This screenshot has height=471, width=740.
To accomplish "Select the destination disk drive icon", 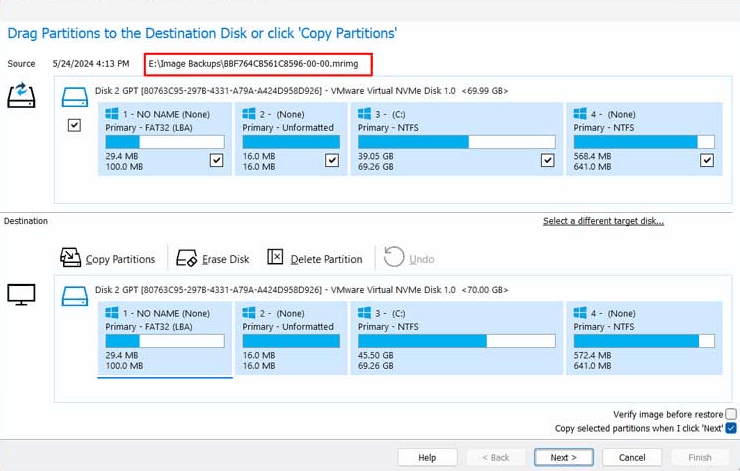I will tap(75, 296).
